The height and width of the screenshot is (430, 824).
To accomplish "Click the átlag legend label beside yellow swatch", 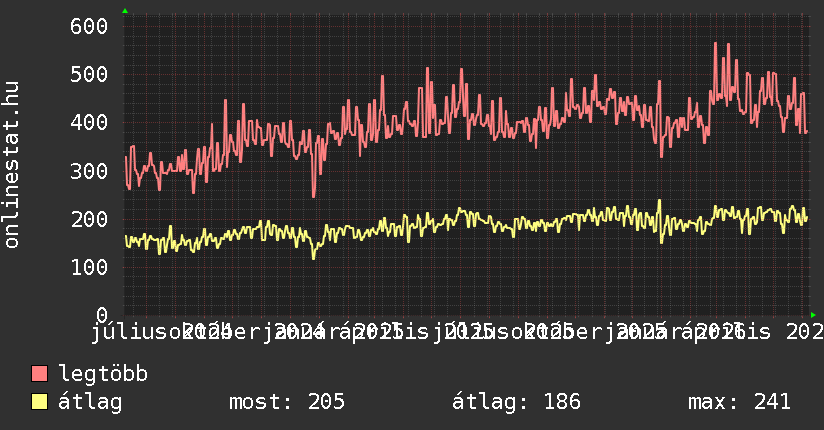I will click(x=90, y=402).
